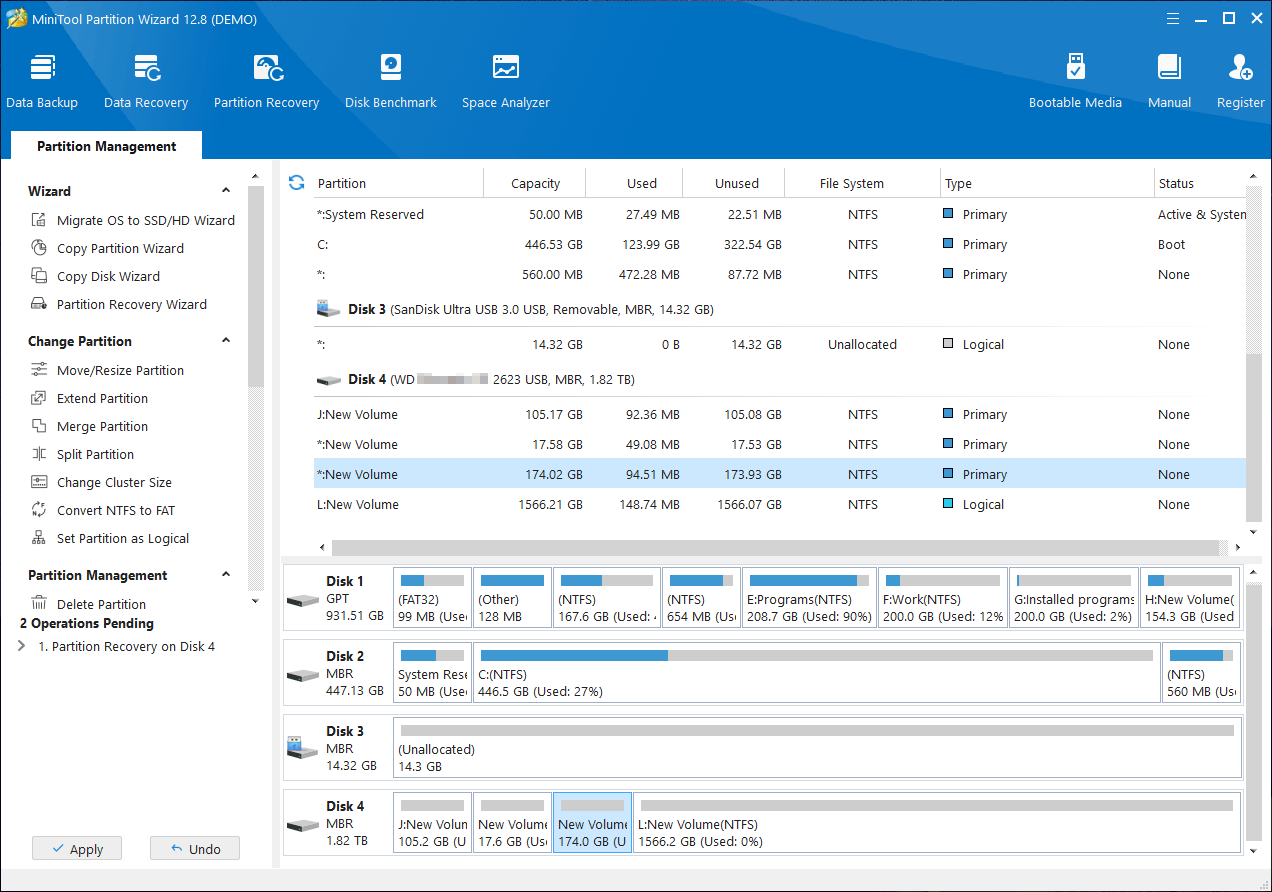Click the Disk 4 drive icon in disk map
The image size is (1272, 892).
point(302,825)
